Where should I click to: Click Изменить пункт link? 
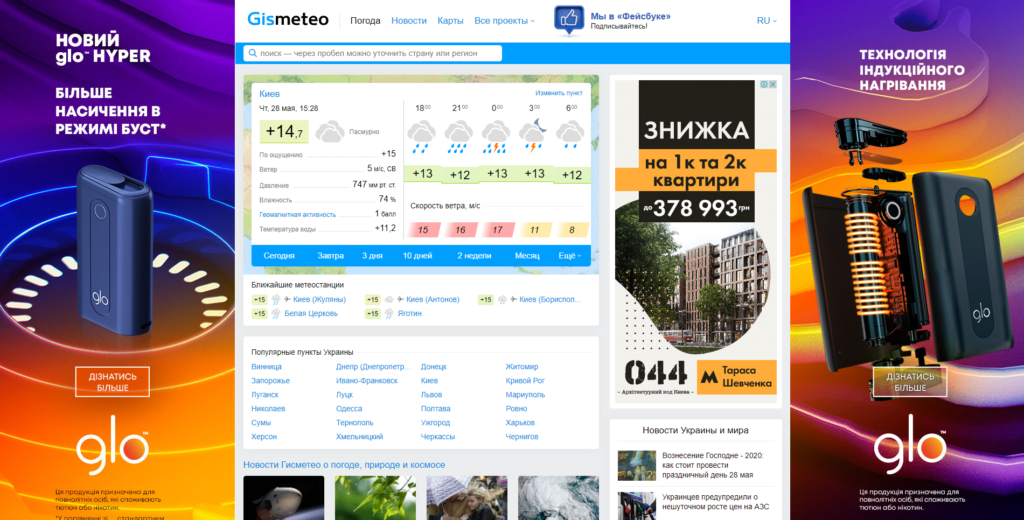559,93
